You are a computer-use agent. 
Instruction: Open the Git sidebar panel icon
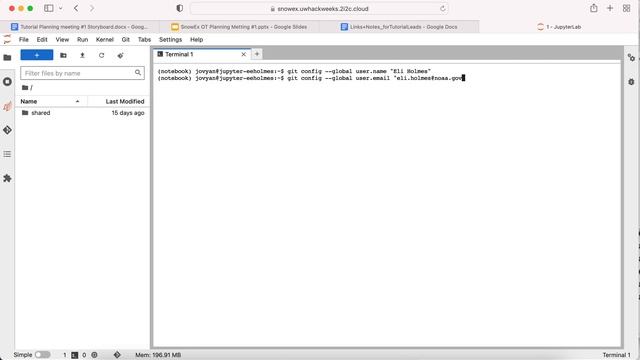(7, 130)
